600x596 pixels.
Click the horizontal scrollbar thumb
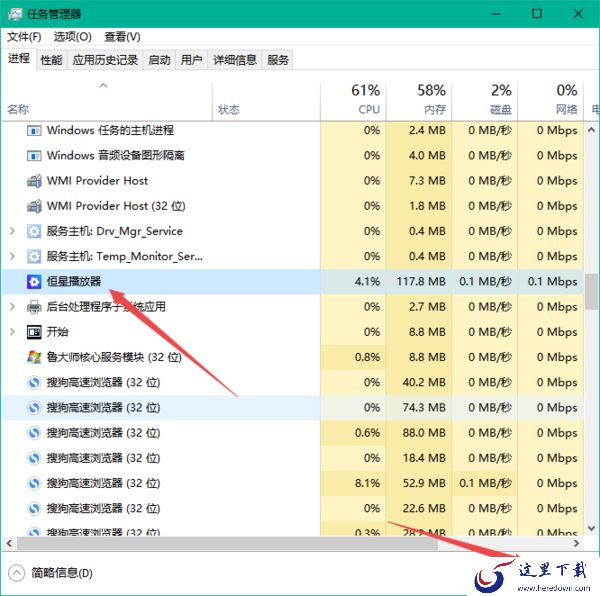click(227, 543)
